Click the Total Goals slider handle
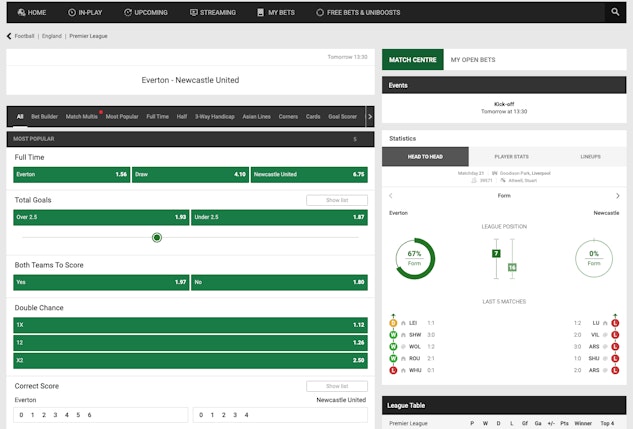 pyautogui.click(x=157, y=237)
